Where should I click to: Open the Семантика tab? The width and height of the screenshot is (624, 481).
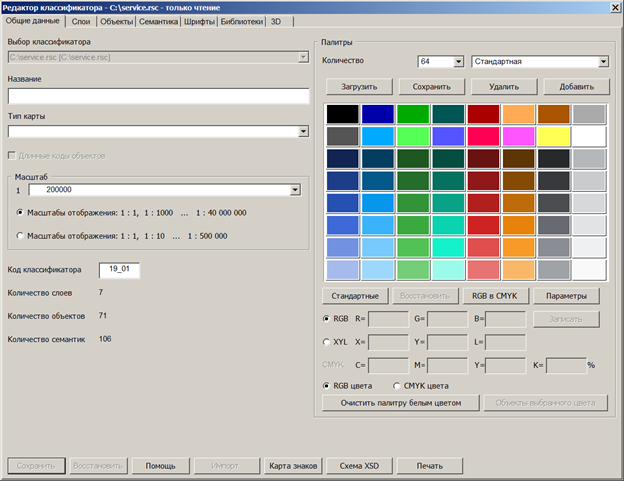158,20
